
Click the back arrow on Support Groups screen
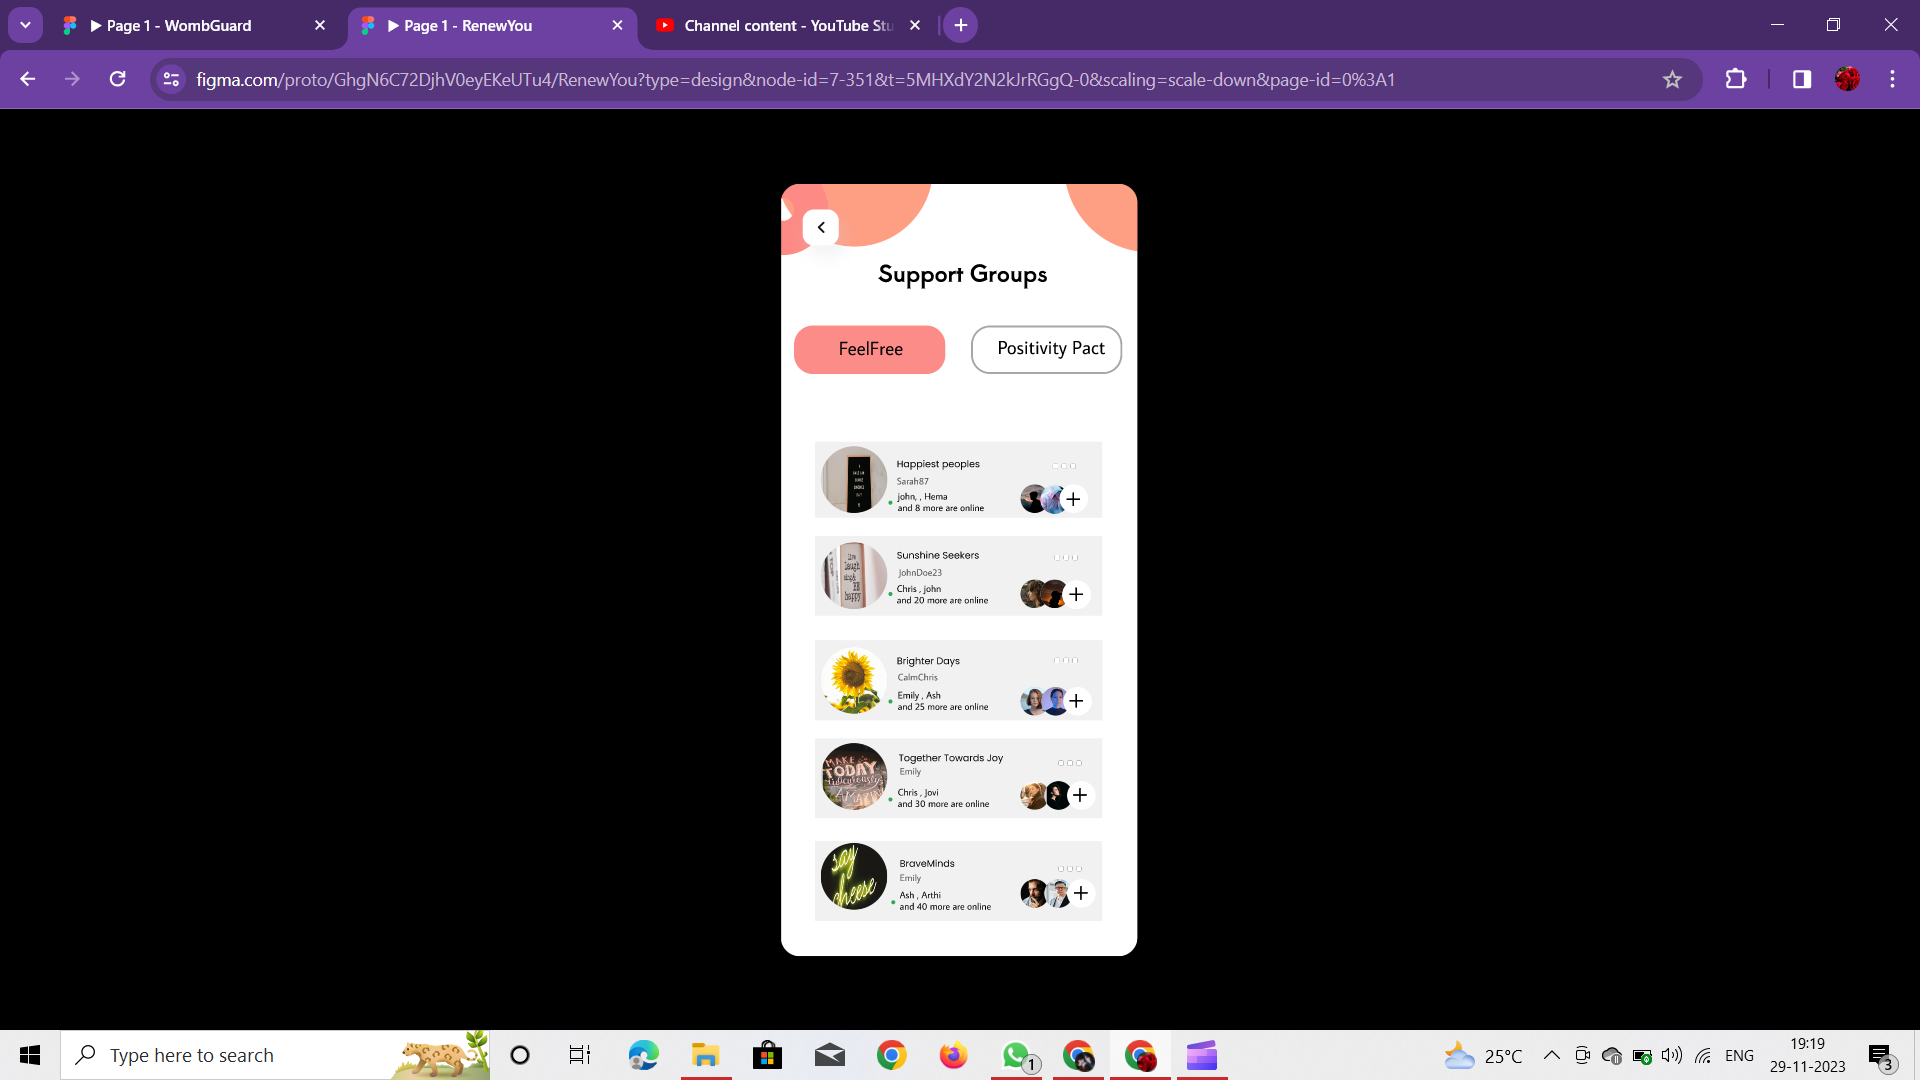tap(821, 228)
